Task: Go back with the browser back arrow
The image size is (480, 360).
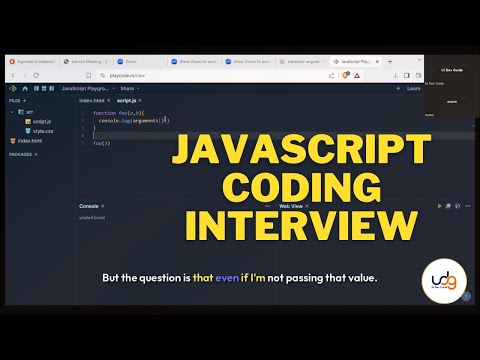Action: [x=13, y=75]
